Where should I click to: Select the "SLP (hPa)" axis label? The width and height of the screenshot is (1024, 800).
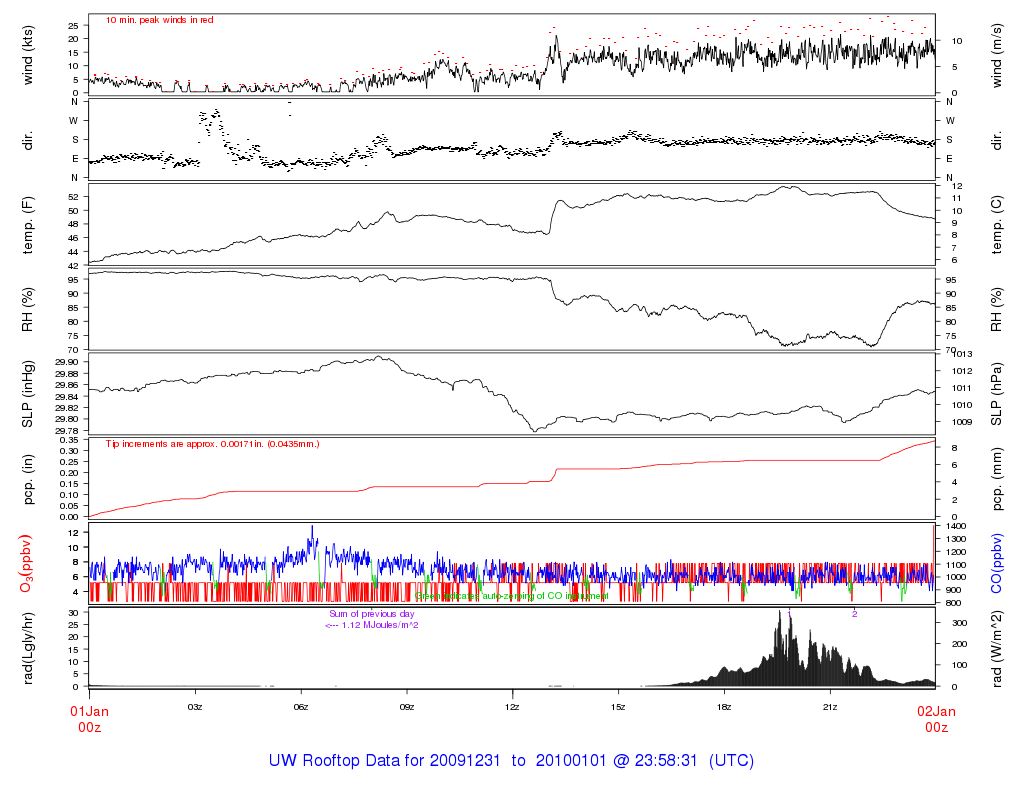click(996, 394)
